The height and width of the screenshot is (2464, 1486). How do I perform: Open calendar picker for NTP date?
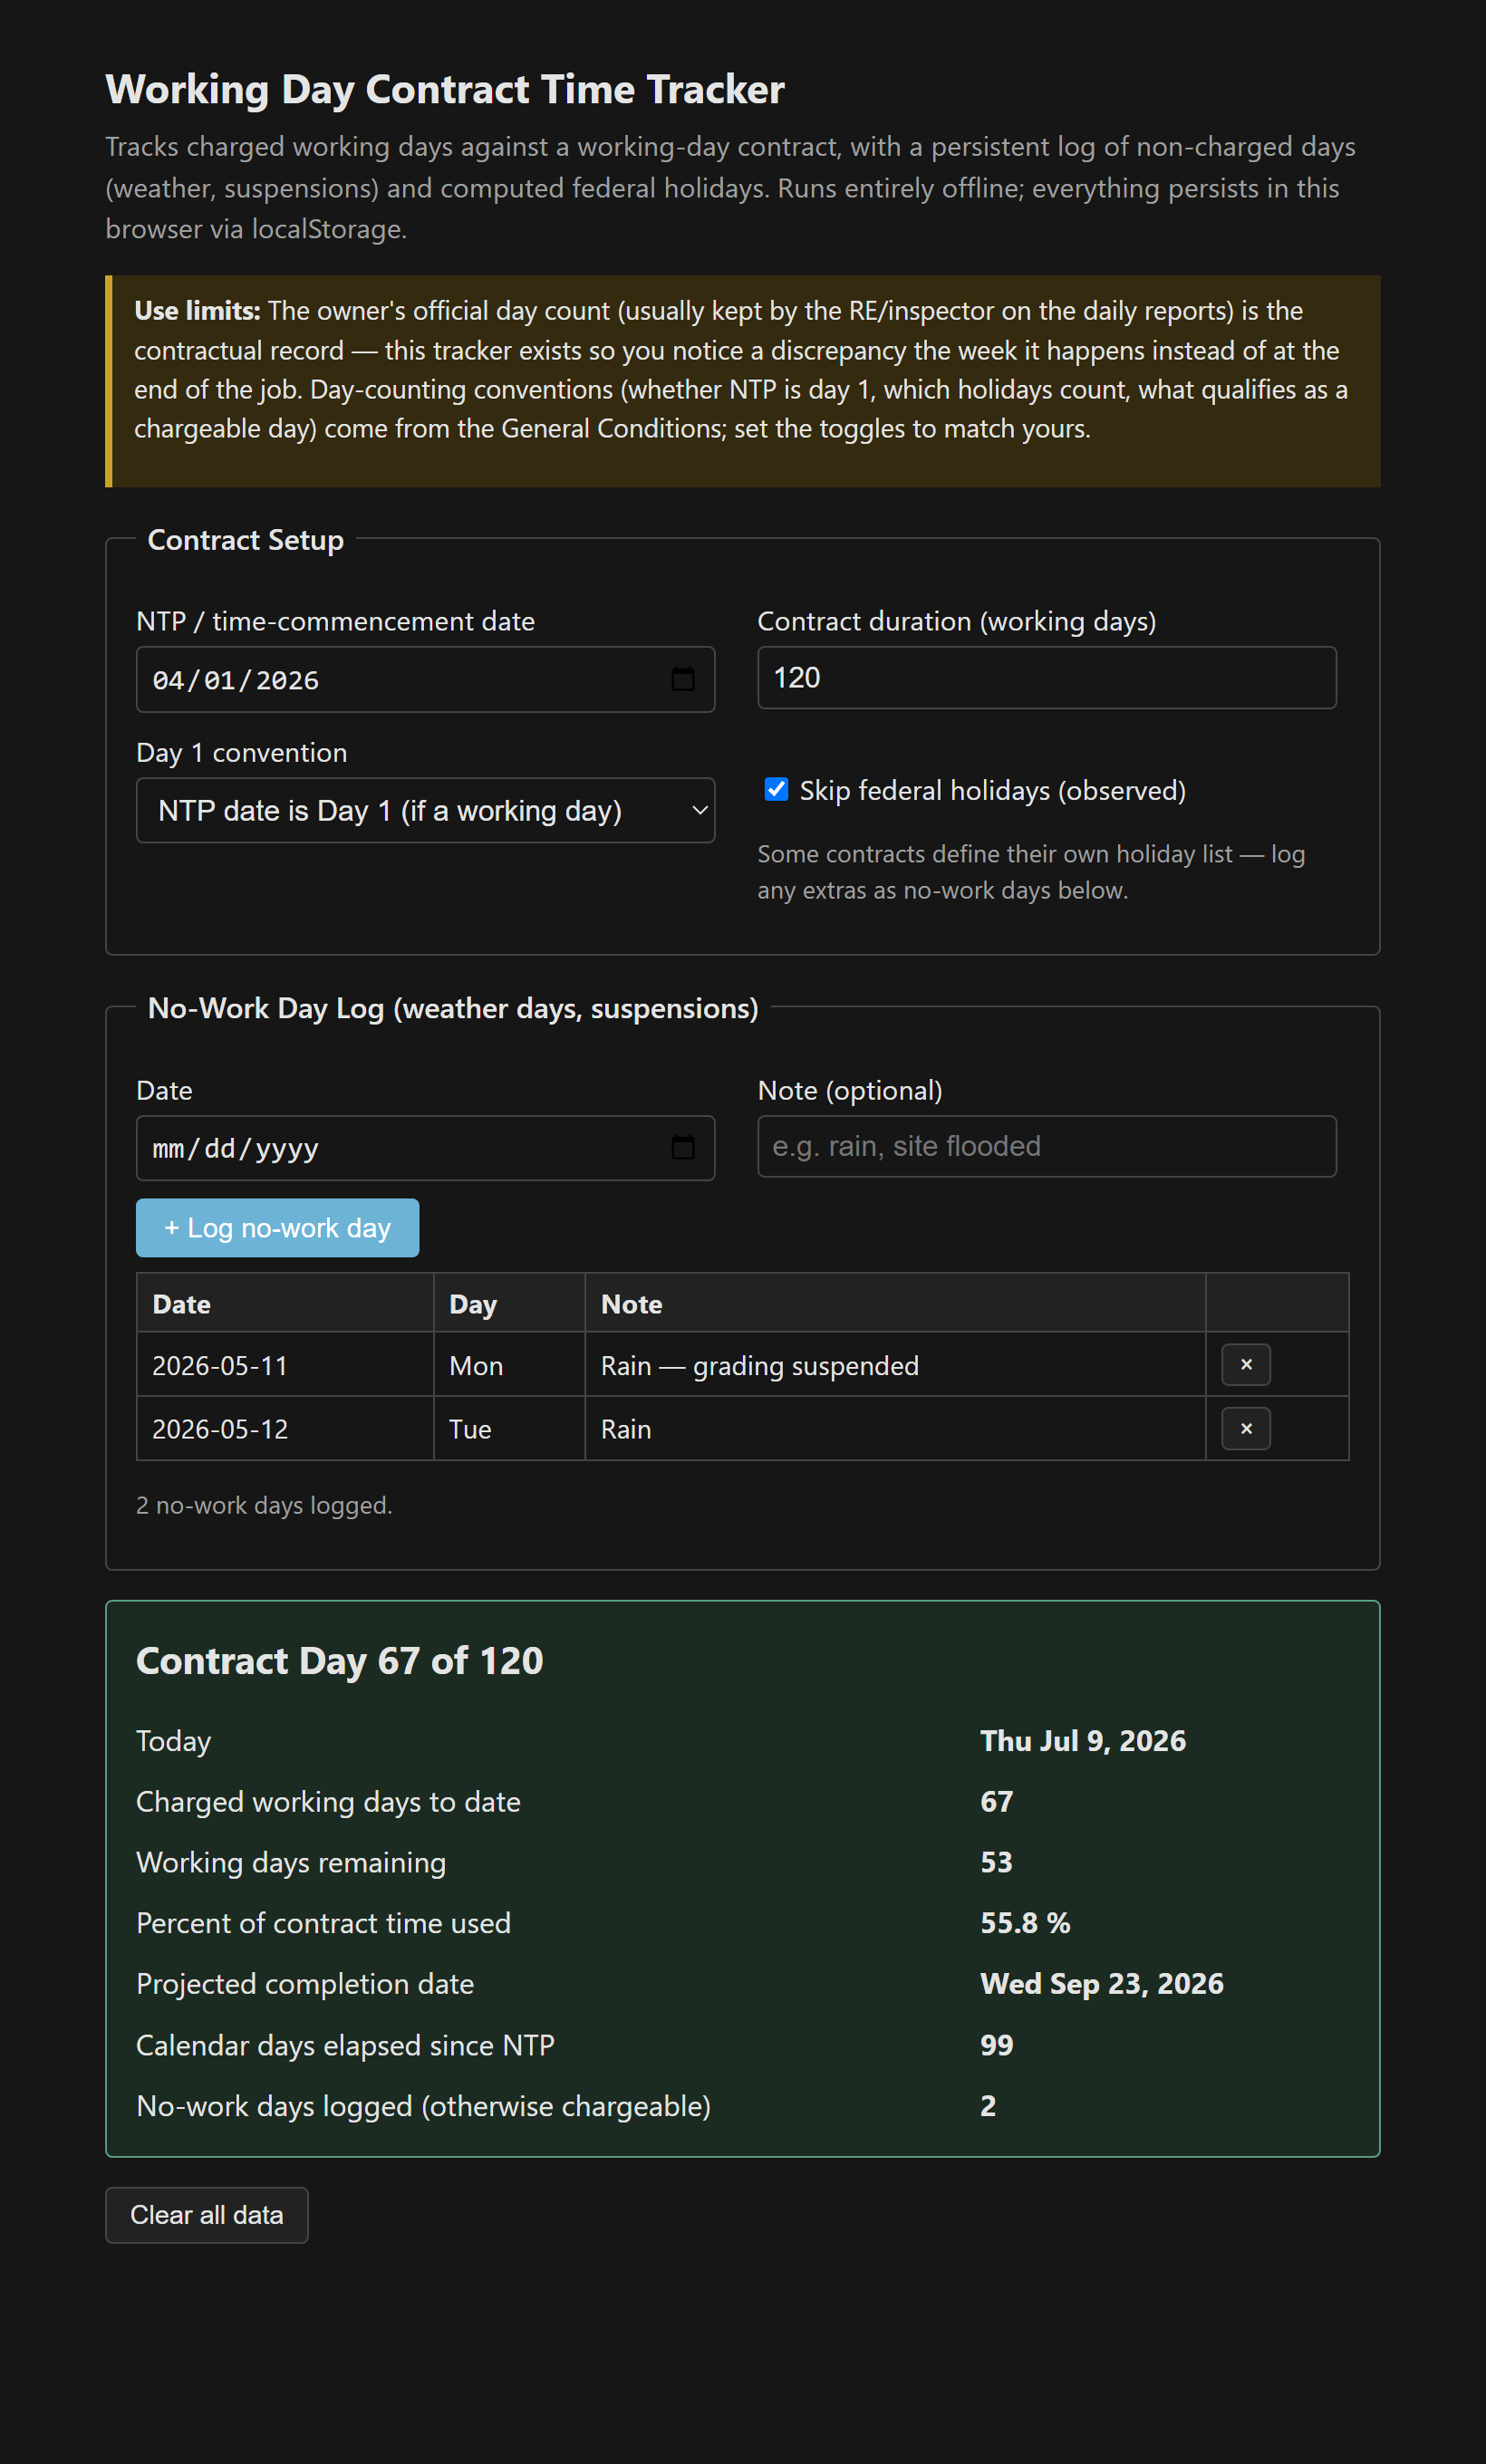(683, 680)
